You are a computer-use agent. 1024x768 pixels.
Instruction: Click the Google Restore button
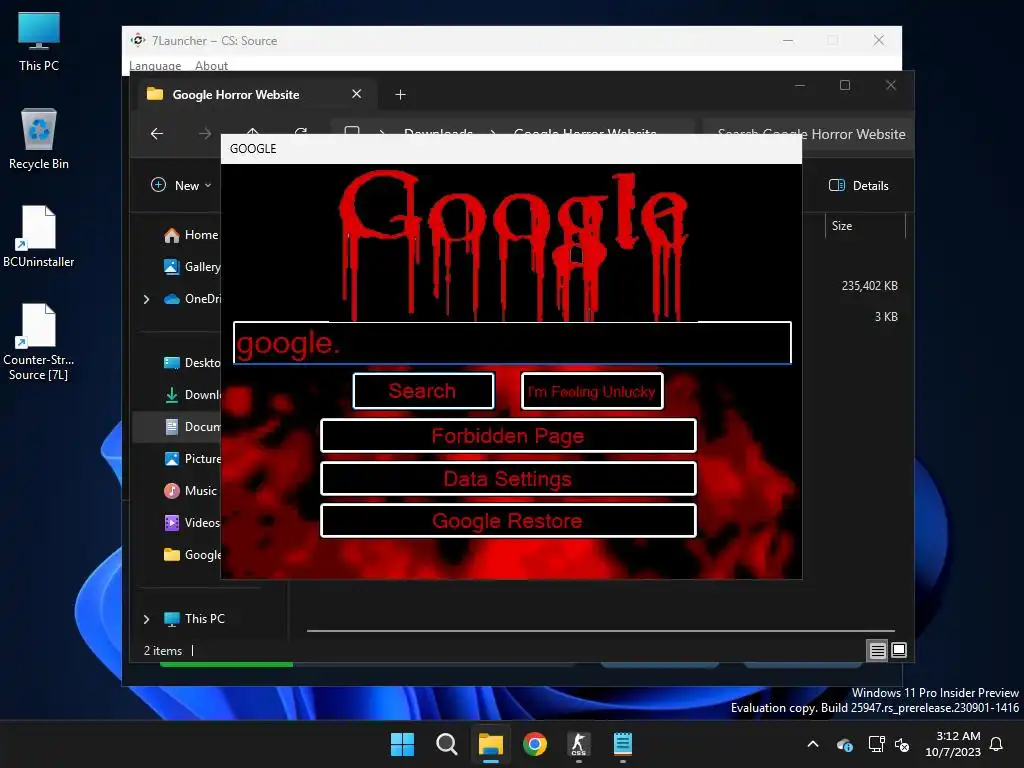[x=508, y=520]
